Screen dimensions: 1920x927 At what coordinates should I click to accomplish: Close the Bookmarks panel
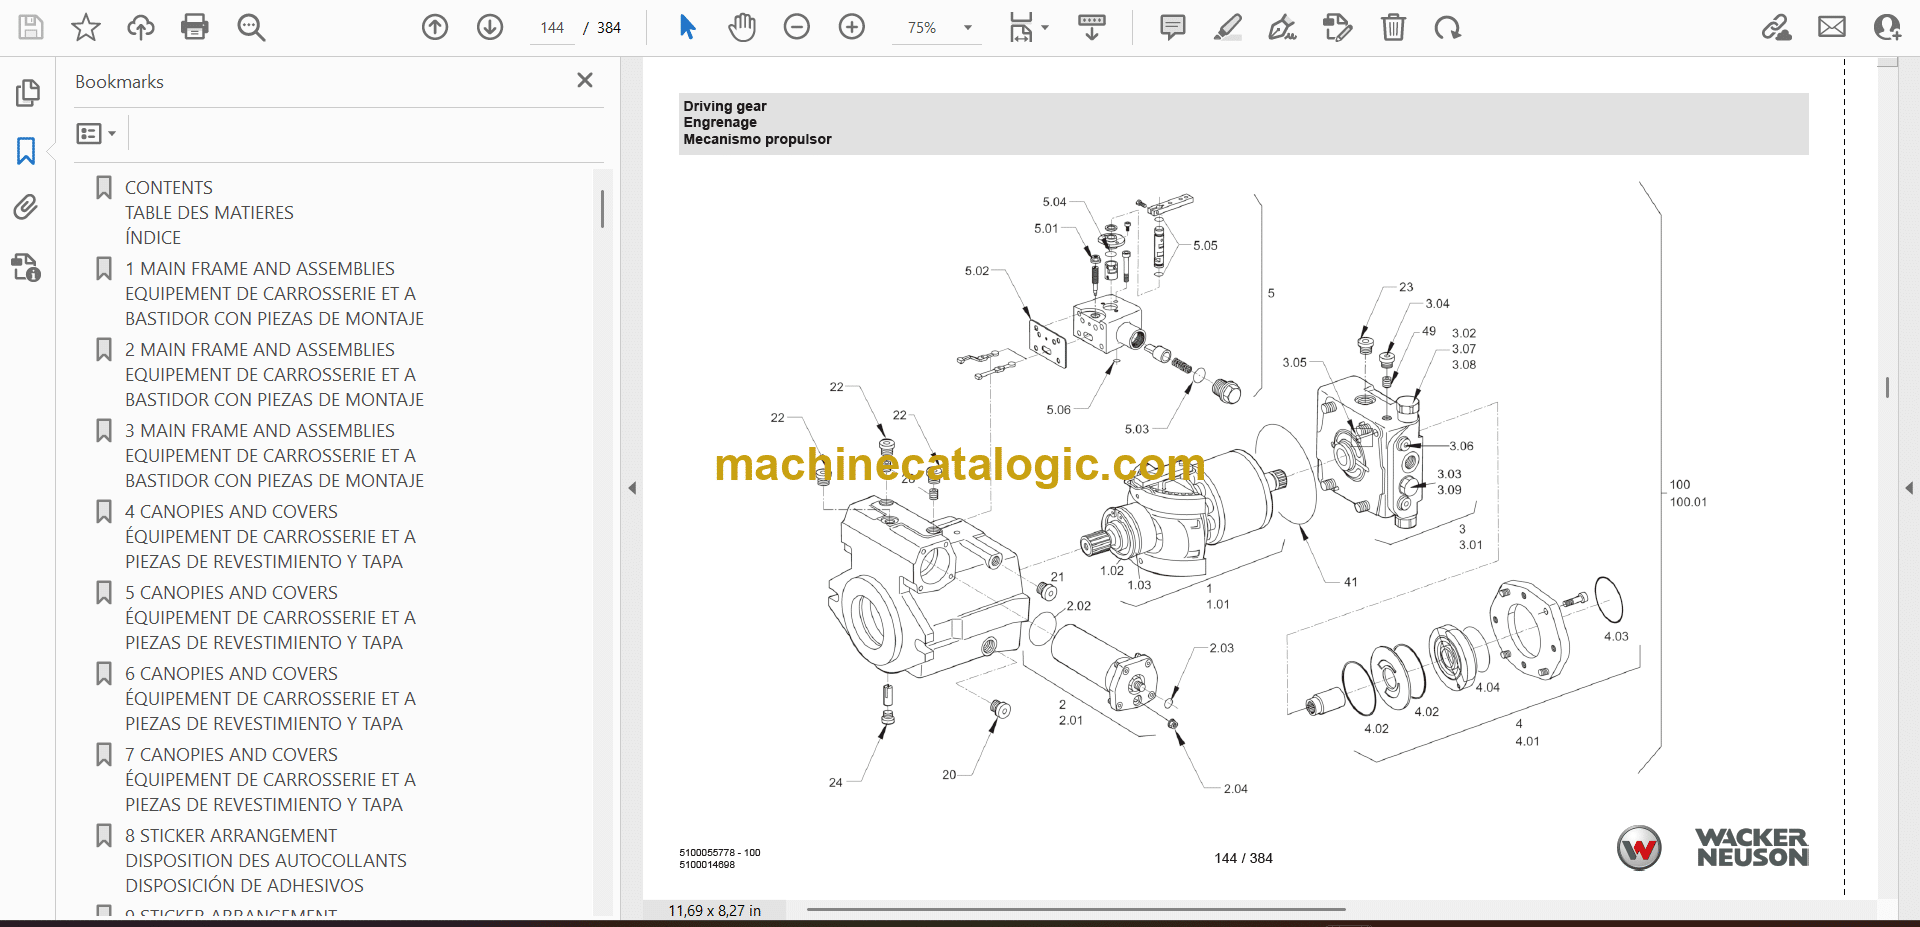point(585,80)
